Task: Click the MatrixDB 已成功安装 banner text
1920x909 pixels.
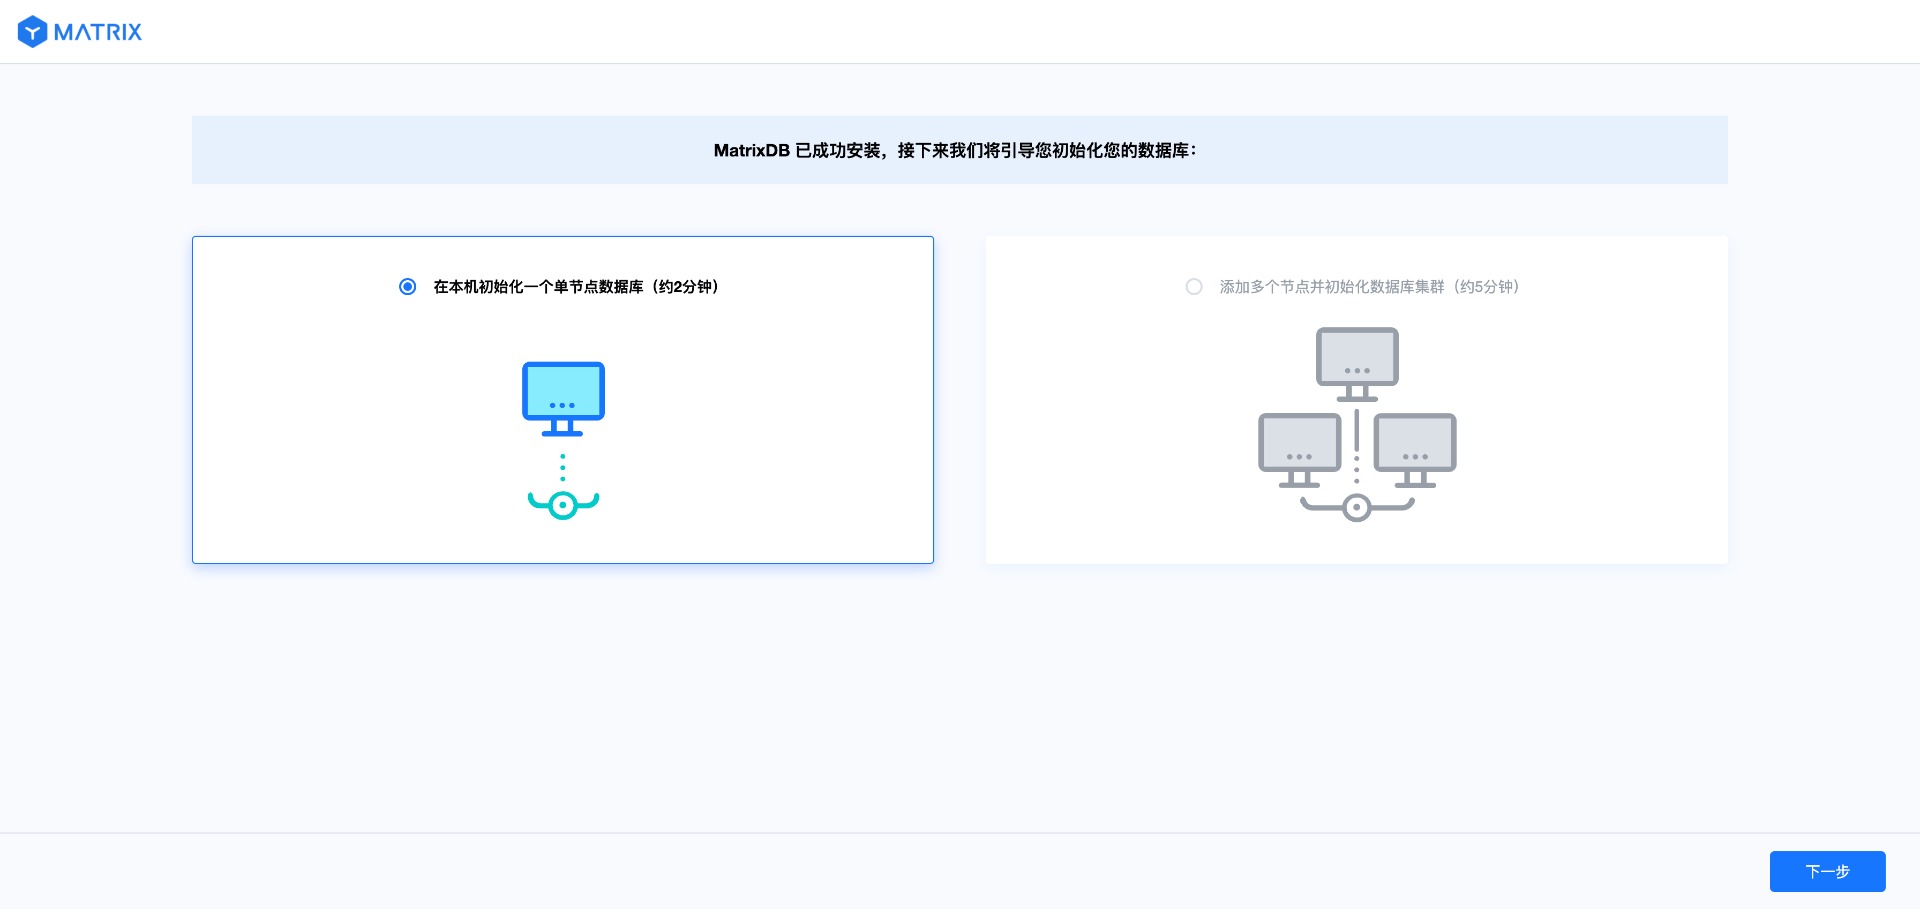Action: 955,150
